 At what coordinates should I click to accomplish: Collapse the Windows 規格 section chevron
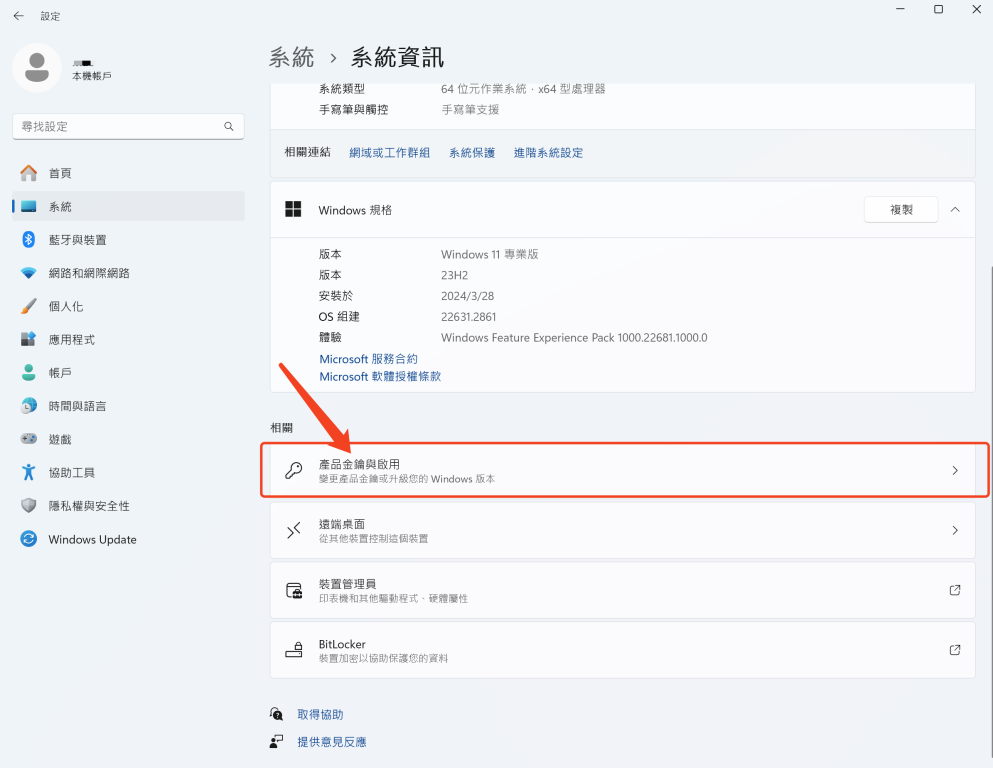955,210
